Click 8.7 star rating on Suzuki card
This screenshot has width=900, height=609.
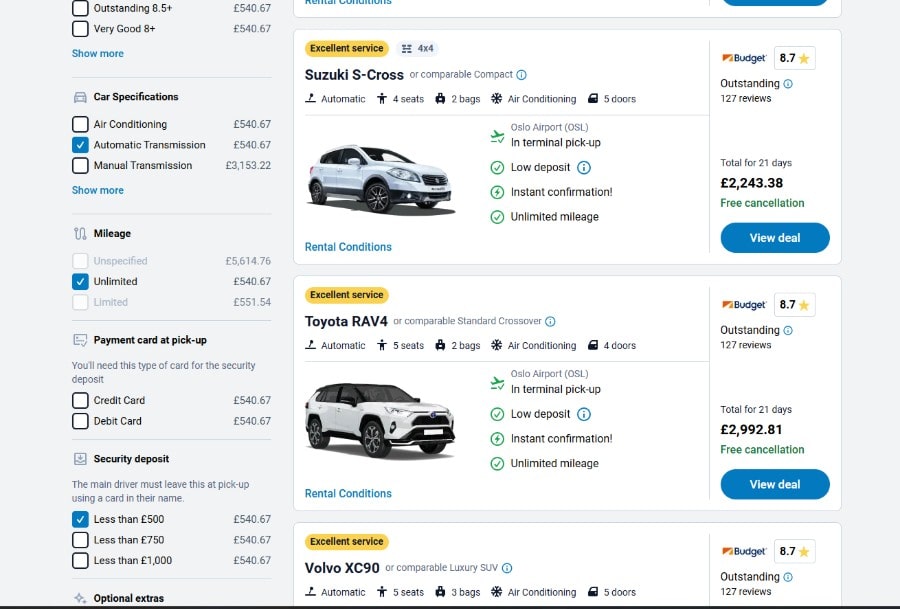794,58
